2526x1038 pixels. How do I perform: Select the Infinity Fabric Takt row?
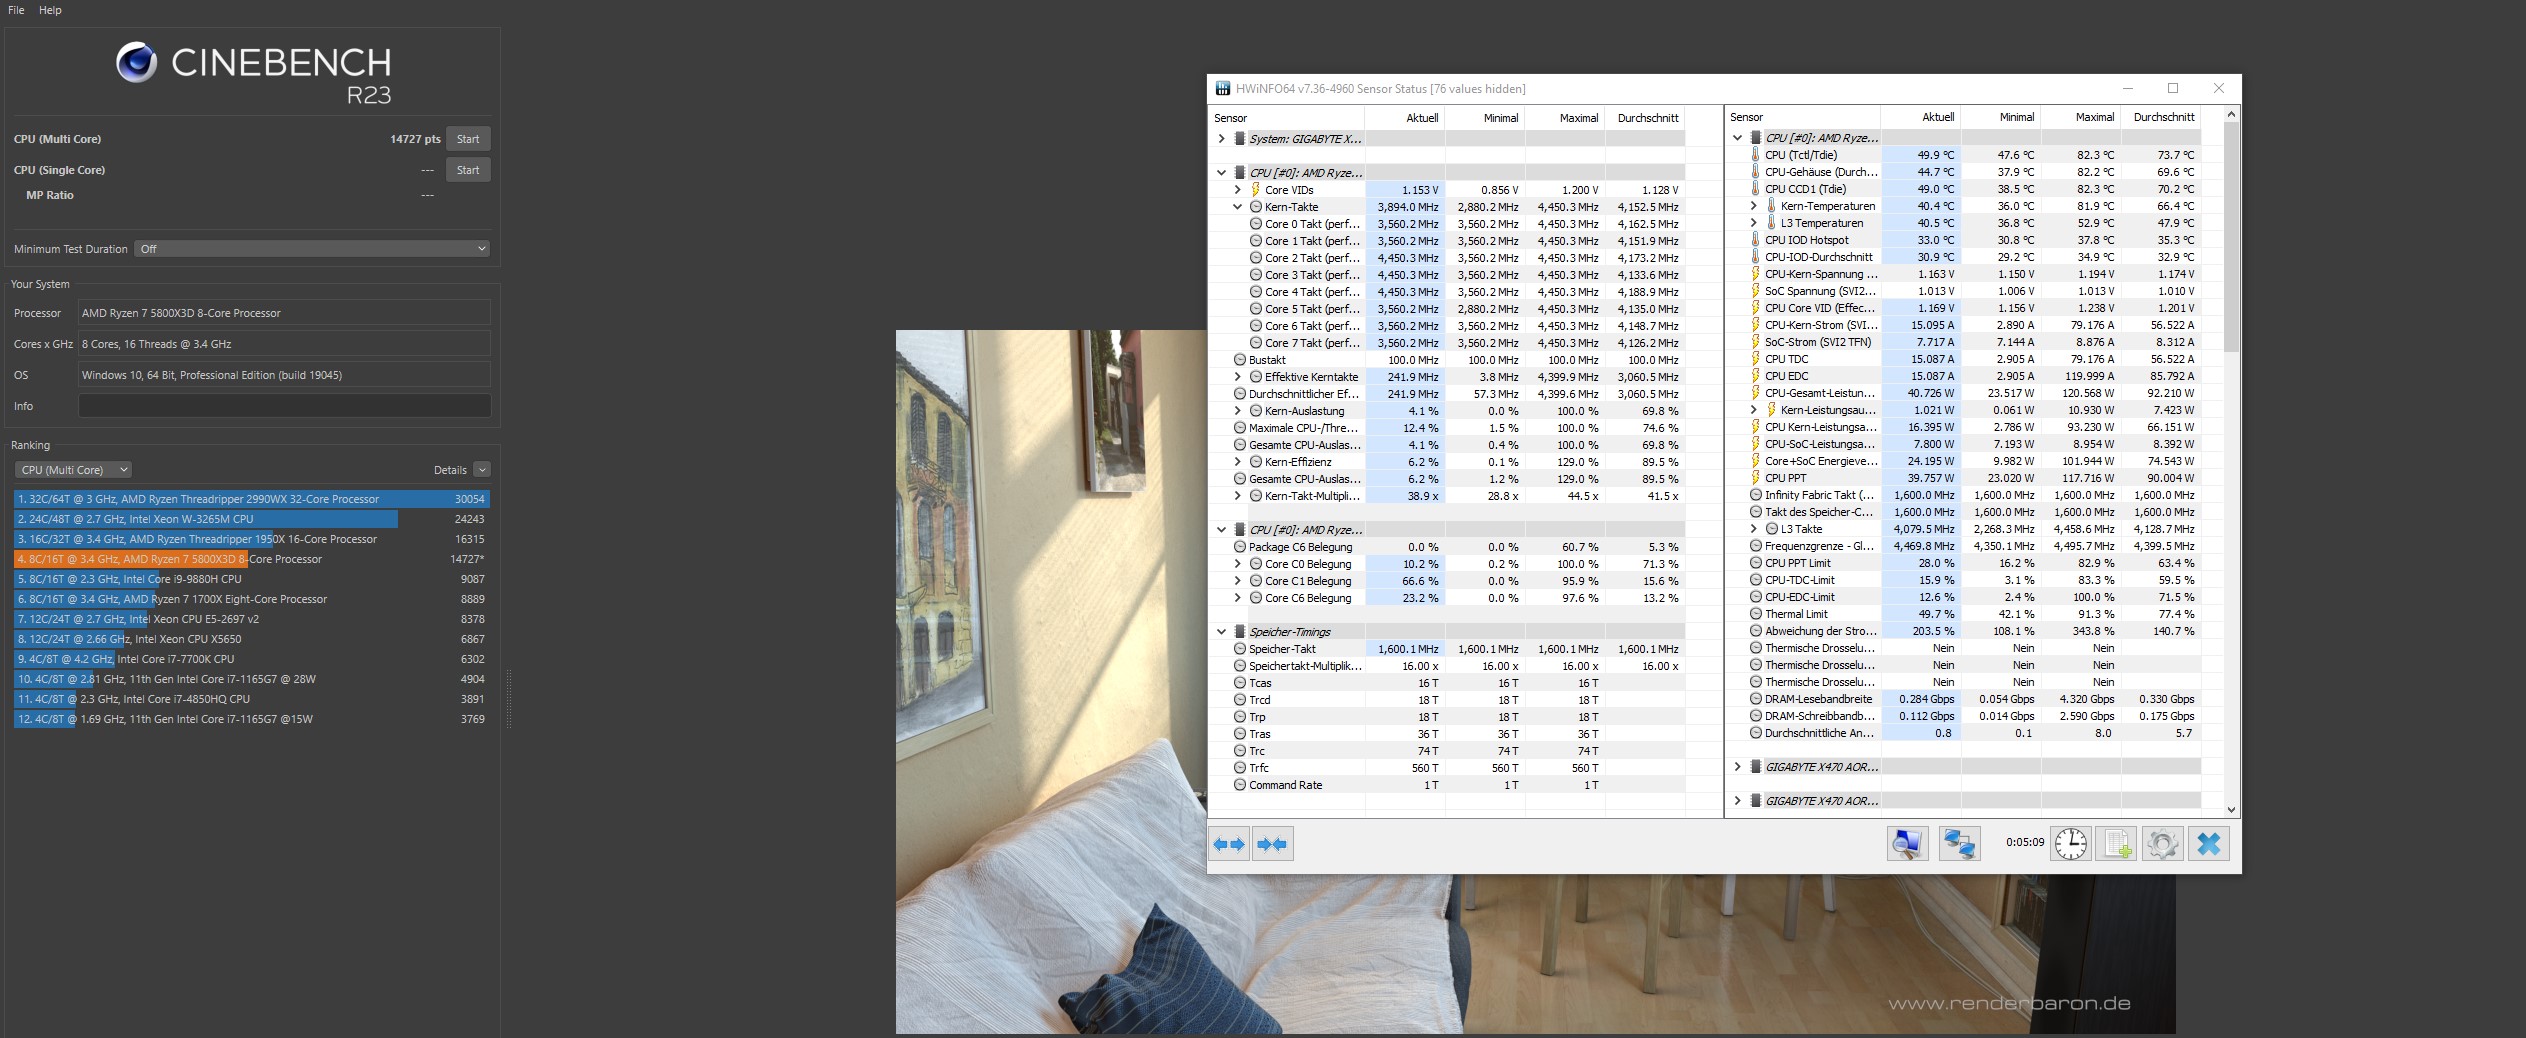pyautogui.click(x=1964, y=495)
